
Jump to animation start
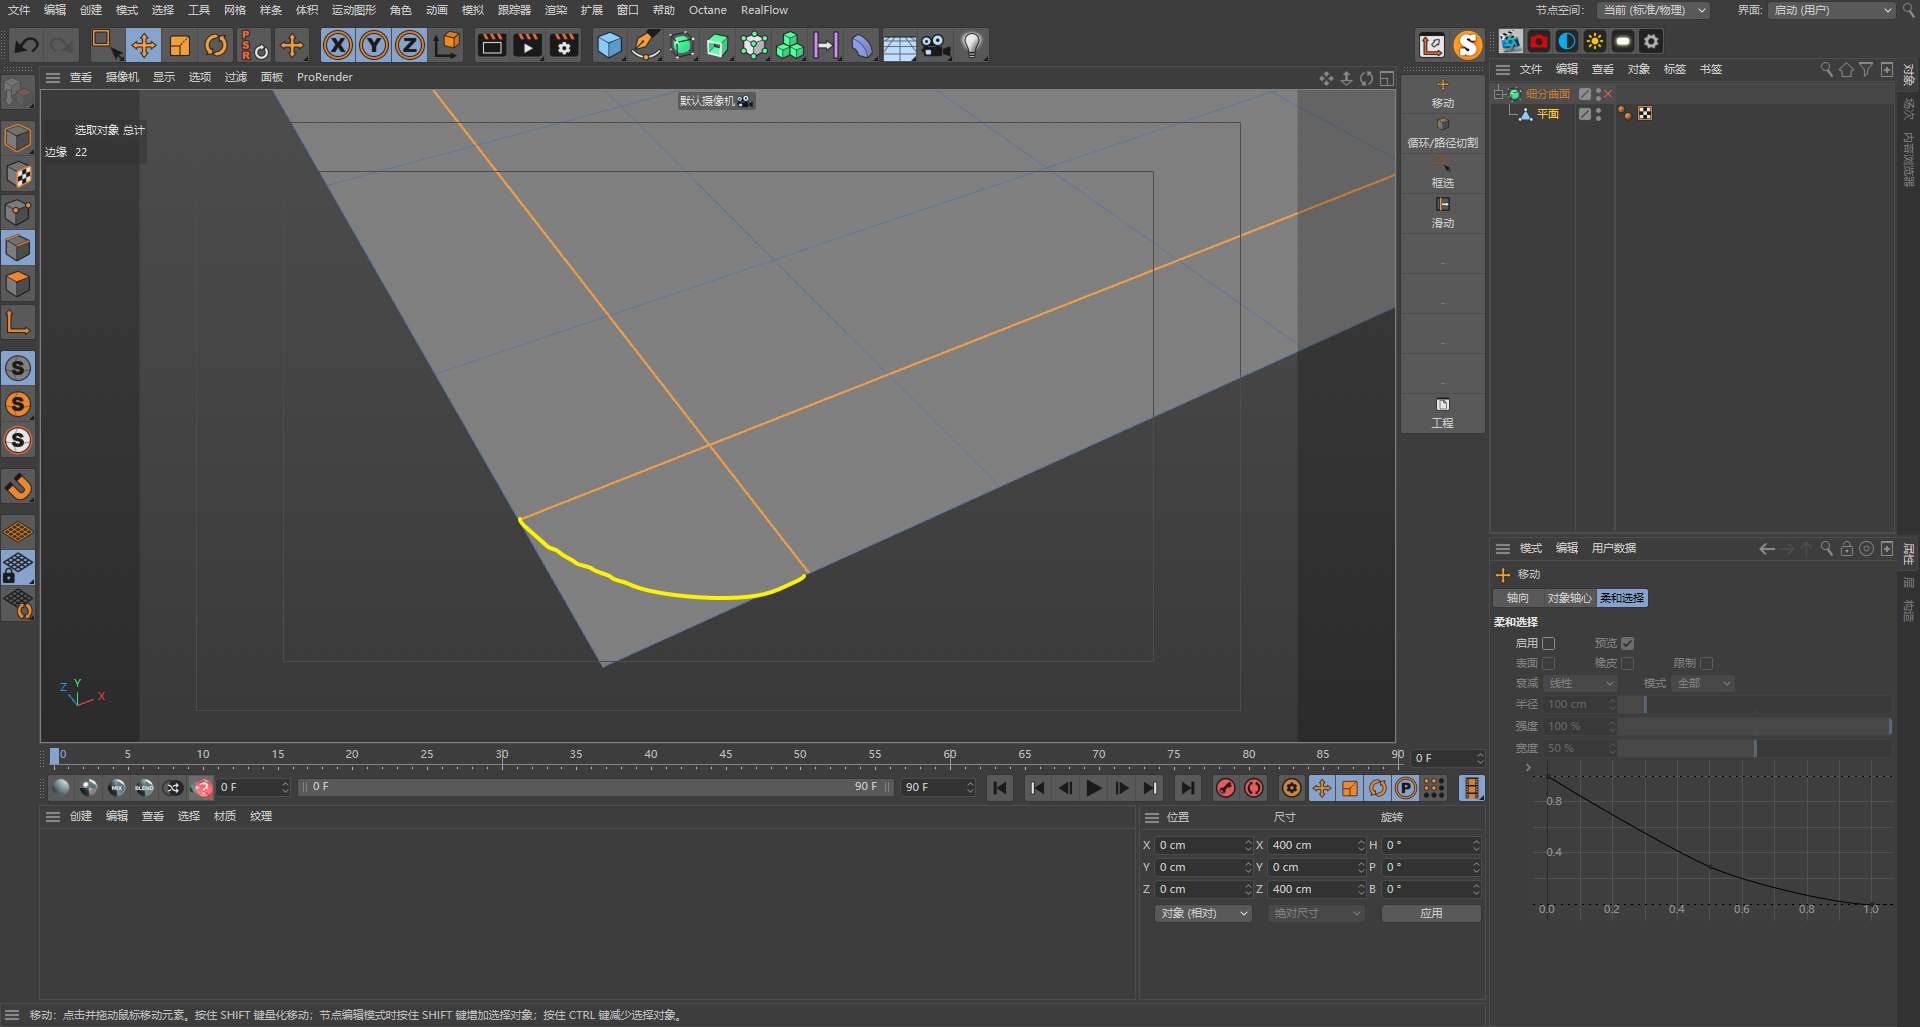click(1000, 788)
